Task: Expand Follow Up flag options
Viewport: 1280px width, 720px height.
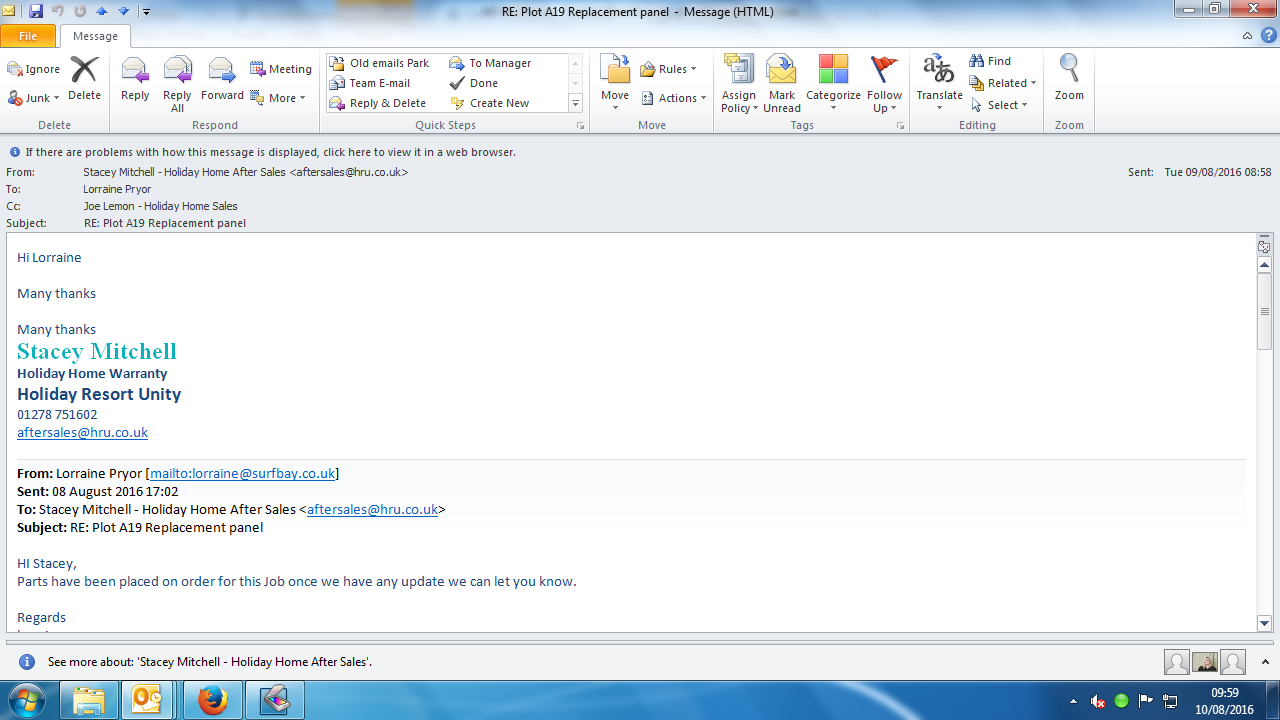Action: pos(884,84)
